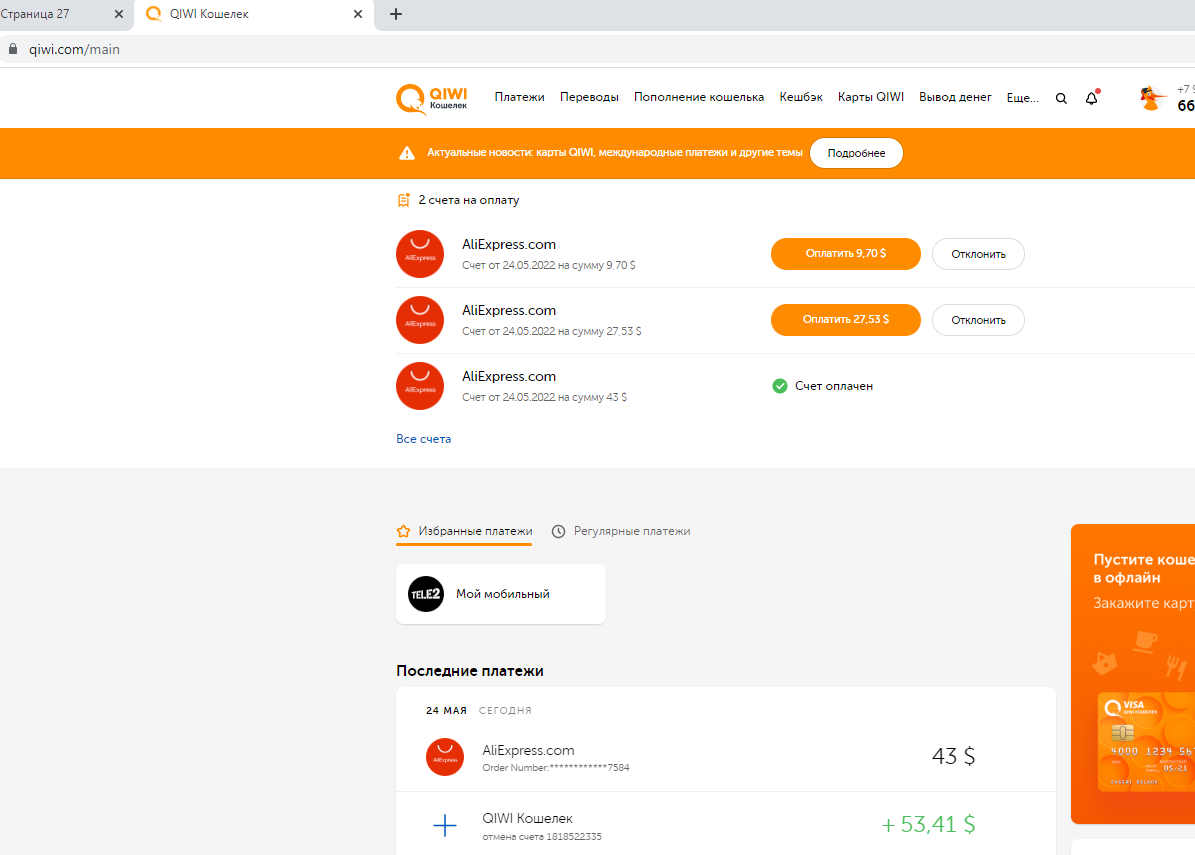Click AliExpress logo of paid 43 $ invoice
The width and height of the screenshot is (1195, 855).
tap(420, 386)
